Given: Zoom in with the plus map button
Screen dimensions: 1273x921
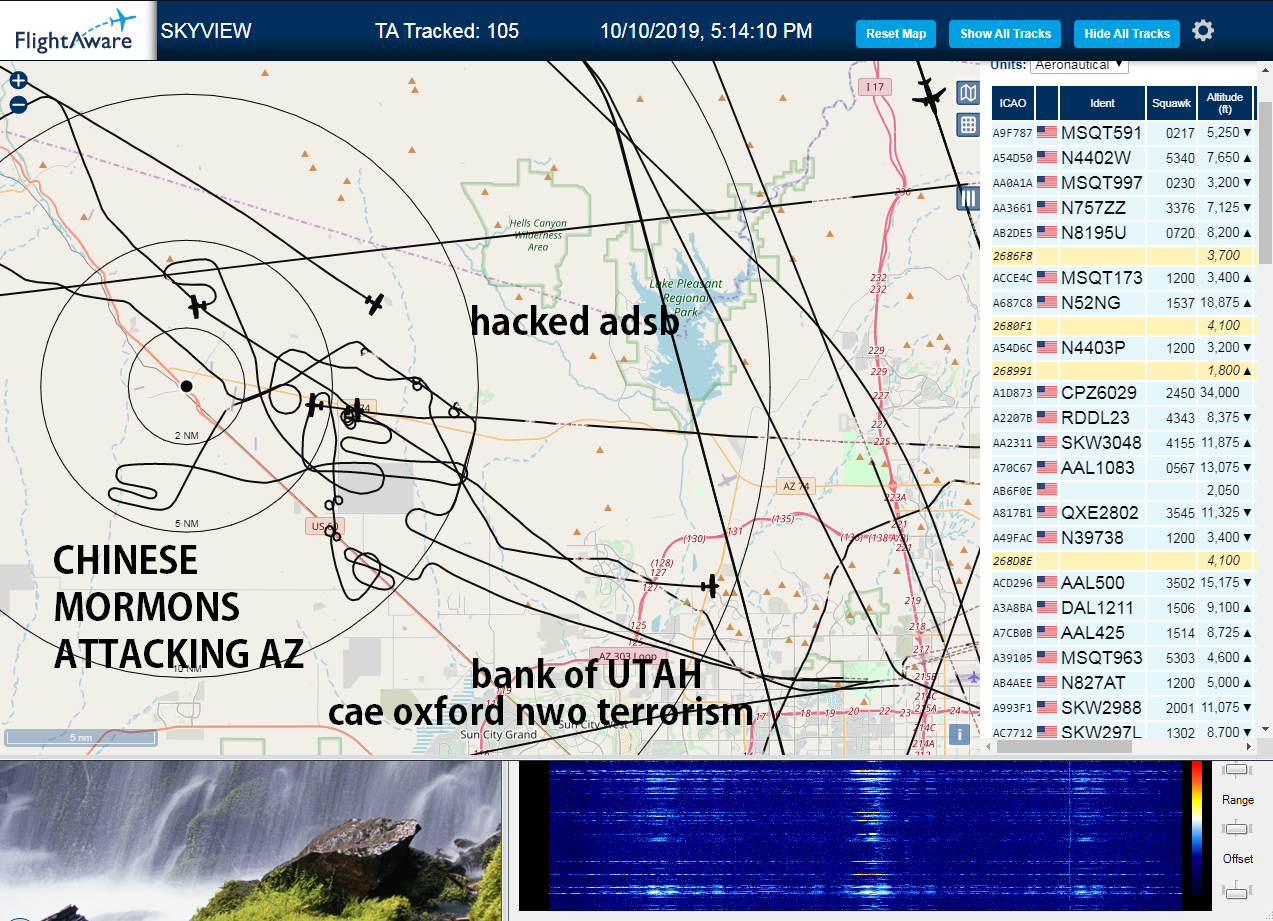Looking at the screenshot, I should (x=18, y=81).
